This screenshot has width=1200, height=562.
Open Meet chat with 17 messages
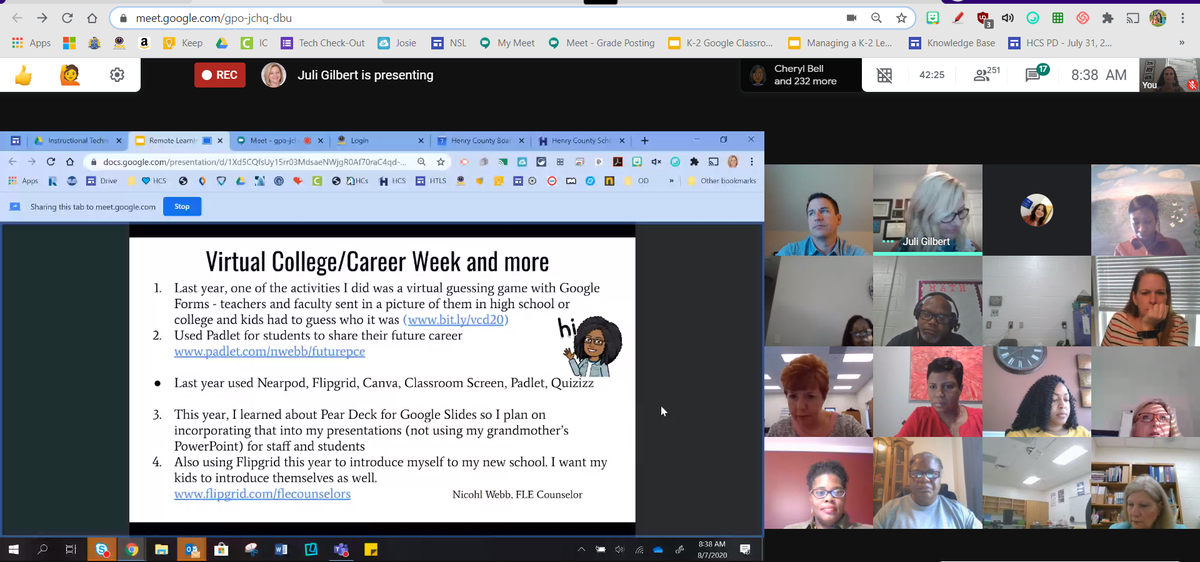[x=1035, y=75]
